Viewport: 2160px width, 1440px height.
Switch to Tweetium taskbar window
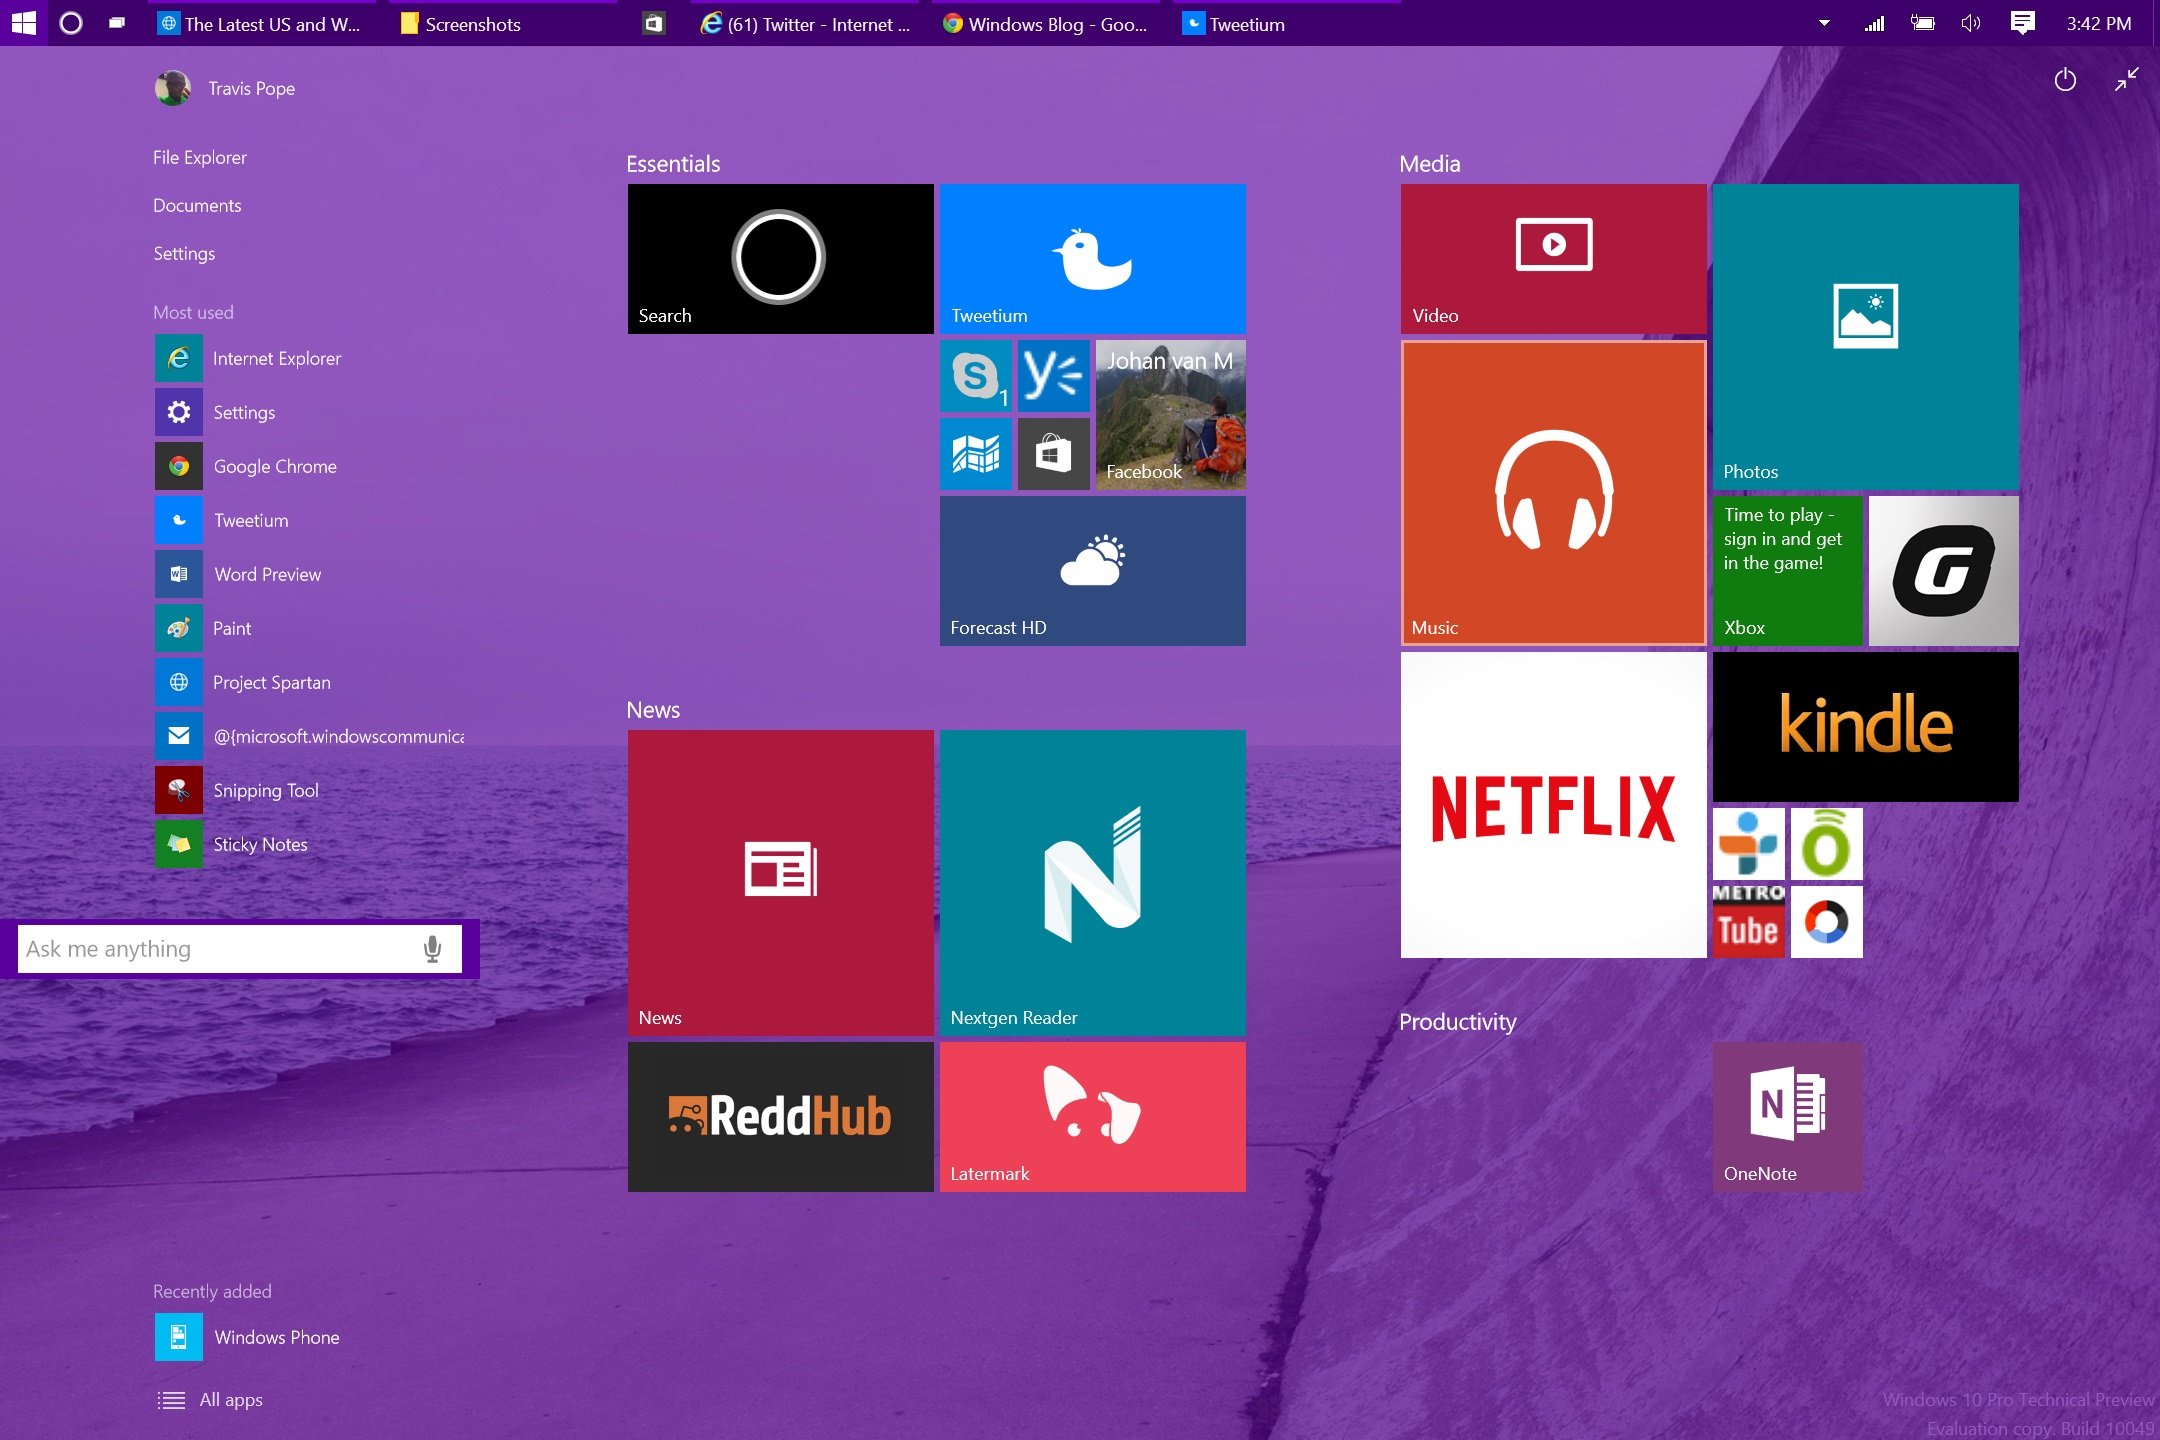point(1288,24)
